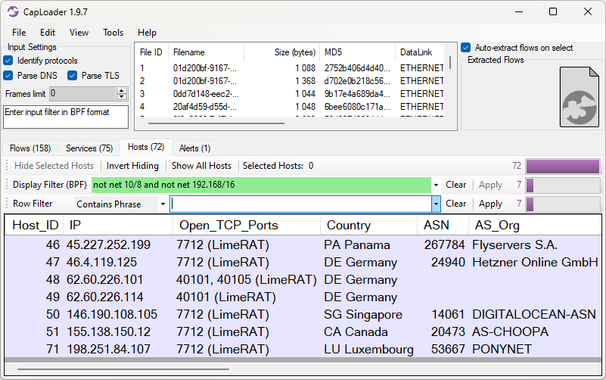
Task: Select file row with MD5 2752b406d4d40
Action: (291, 68)
